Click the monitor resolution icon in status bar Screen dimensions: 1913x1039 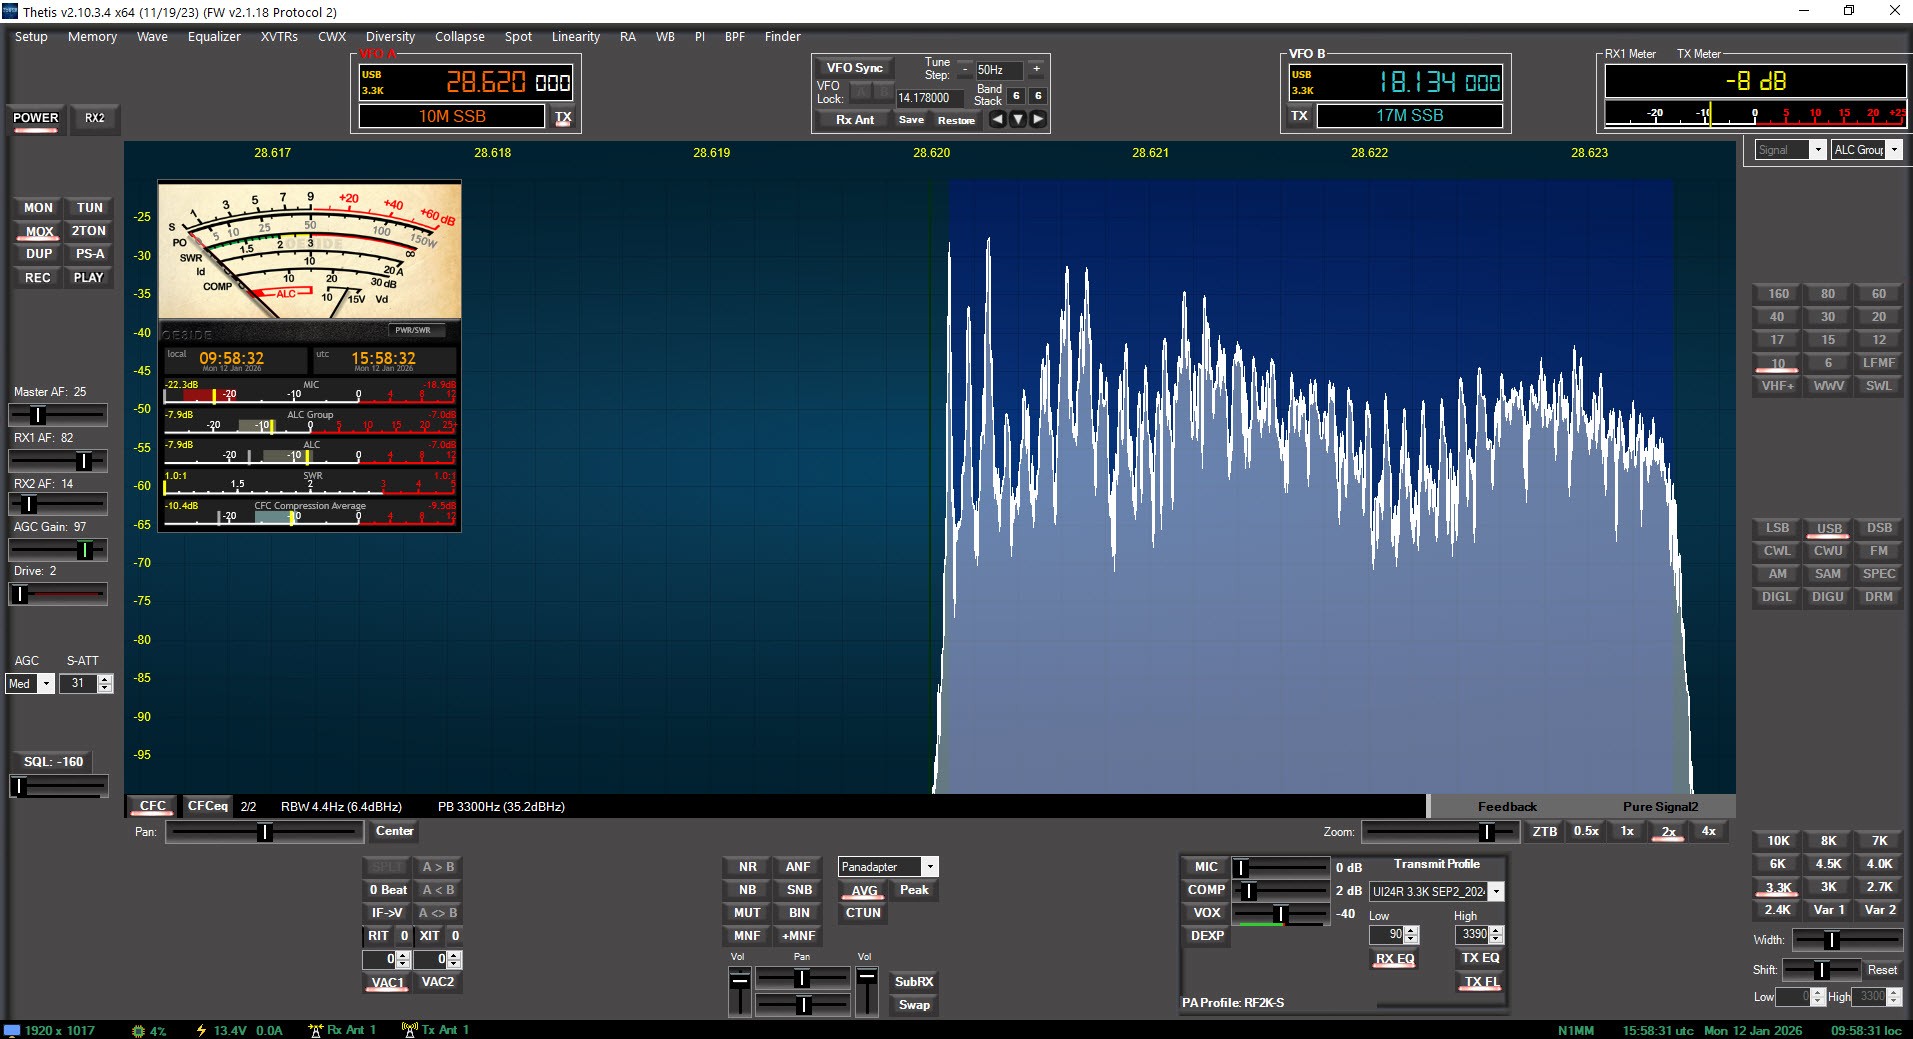[x=12, y=1030]
